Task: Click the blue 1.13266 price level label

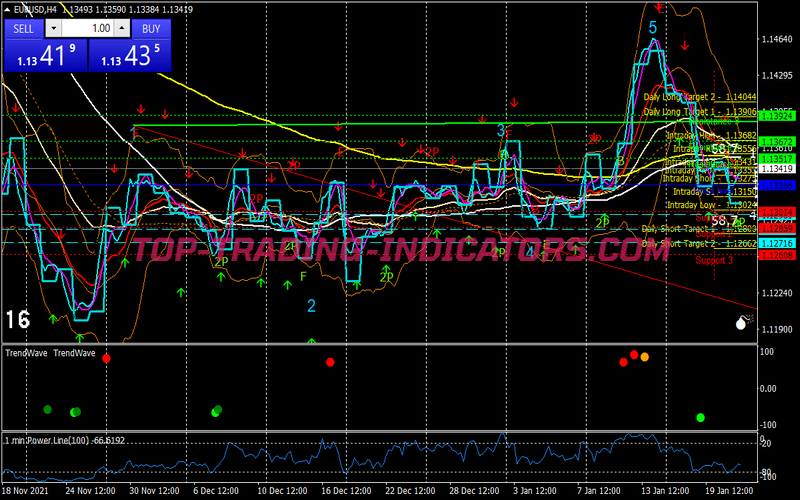Action: tap(775, 186)
